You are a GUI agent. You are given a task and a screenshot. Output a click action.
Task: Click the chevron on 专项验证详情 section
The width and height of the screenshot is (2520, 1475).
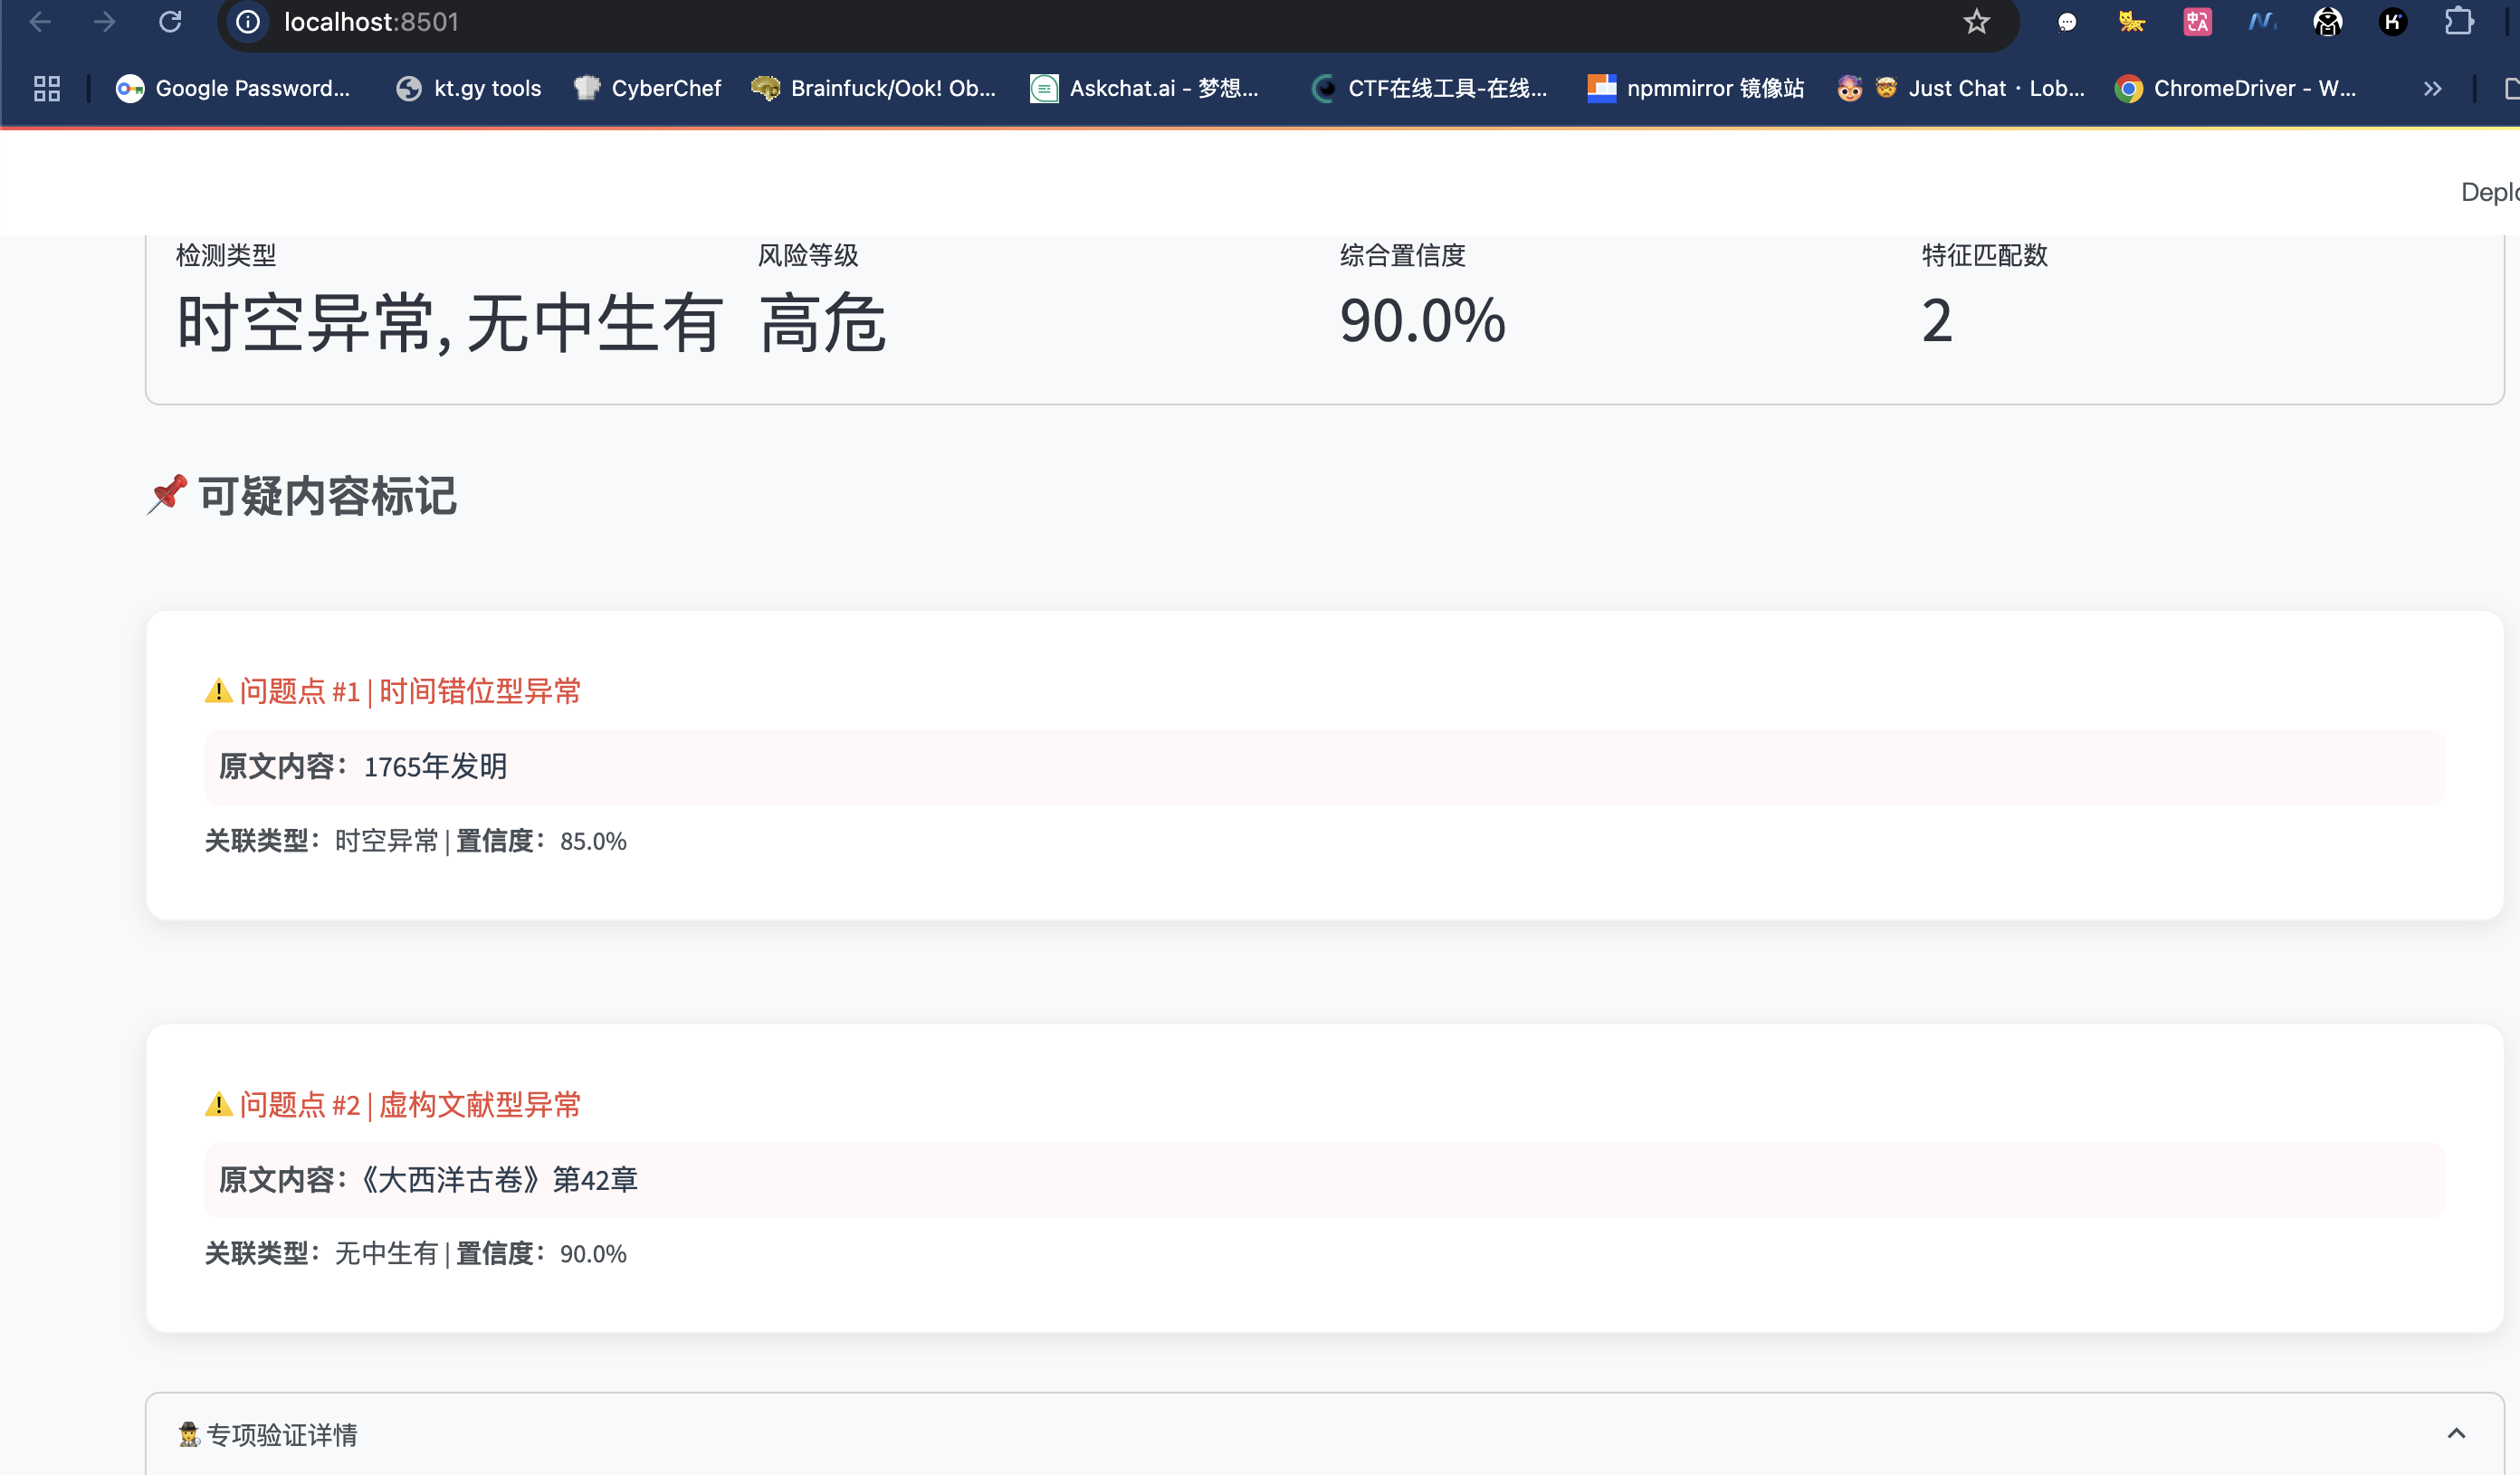pos(2456,1434)
